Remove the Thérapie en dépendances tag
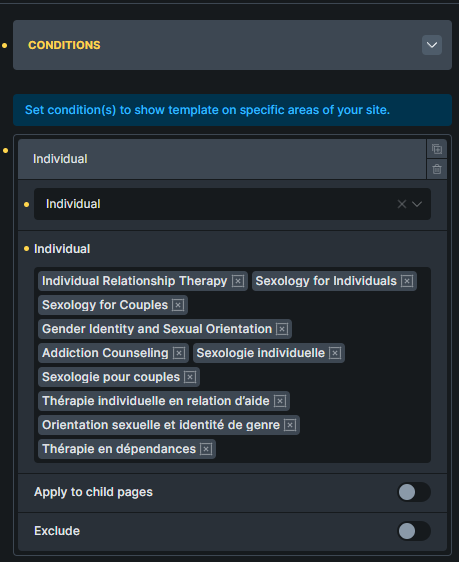Screen dimensions: 459x562 click(x=206, y=449)
